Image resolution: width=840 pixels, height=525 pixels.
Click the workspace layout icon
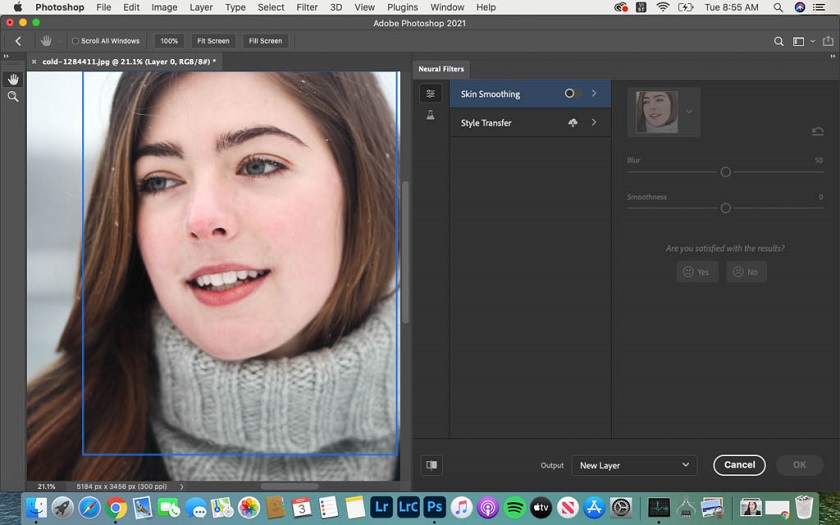click(798, 41)
